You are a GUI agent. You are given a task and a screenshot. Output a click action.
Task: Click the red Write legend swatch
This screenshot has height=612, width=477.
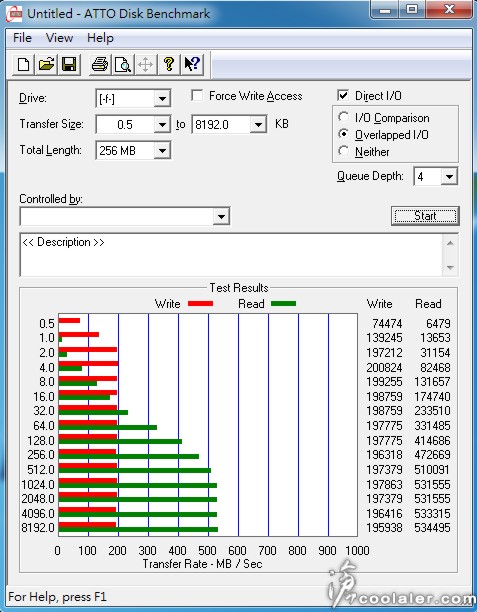coord(200,304)
